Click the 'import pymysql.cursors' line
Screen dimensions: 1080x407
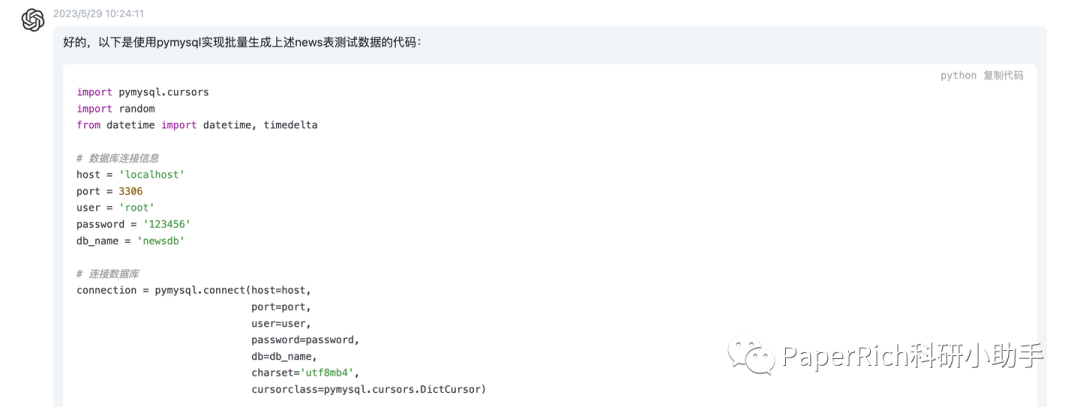[x=142, y=92]
